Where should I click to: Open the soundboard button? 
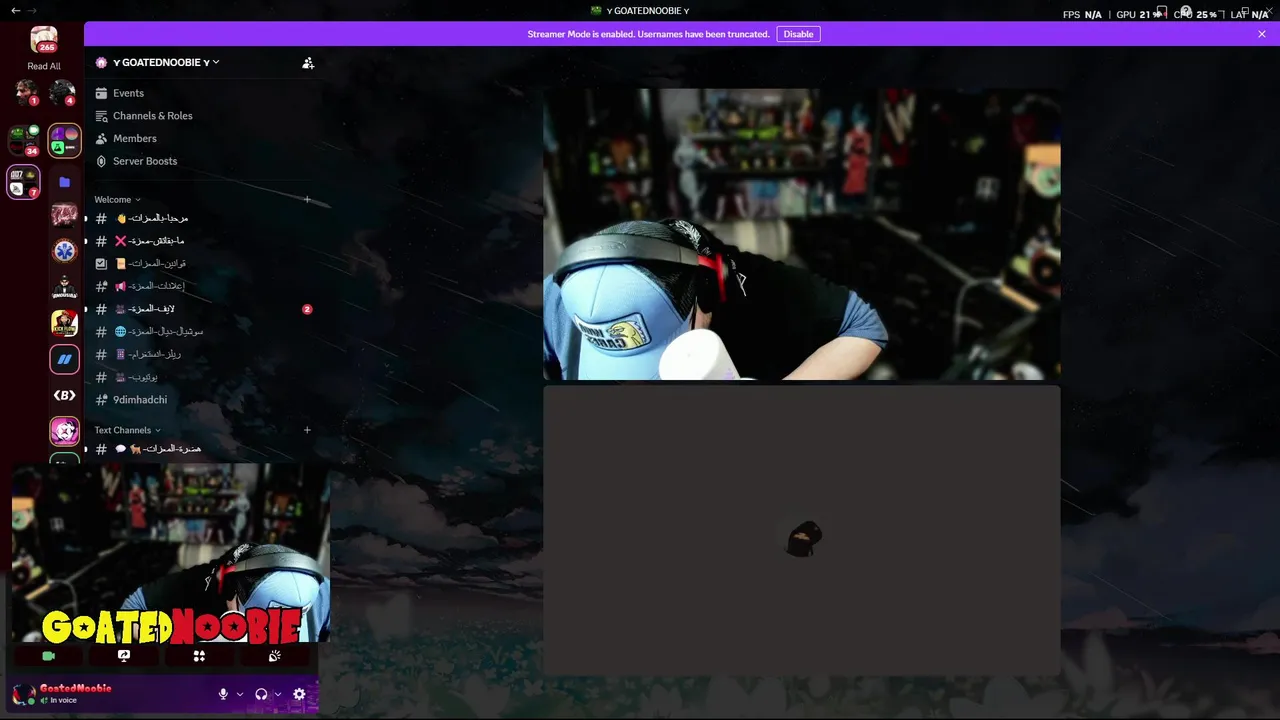[x=275, y=656]
